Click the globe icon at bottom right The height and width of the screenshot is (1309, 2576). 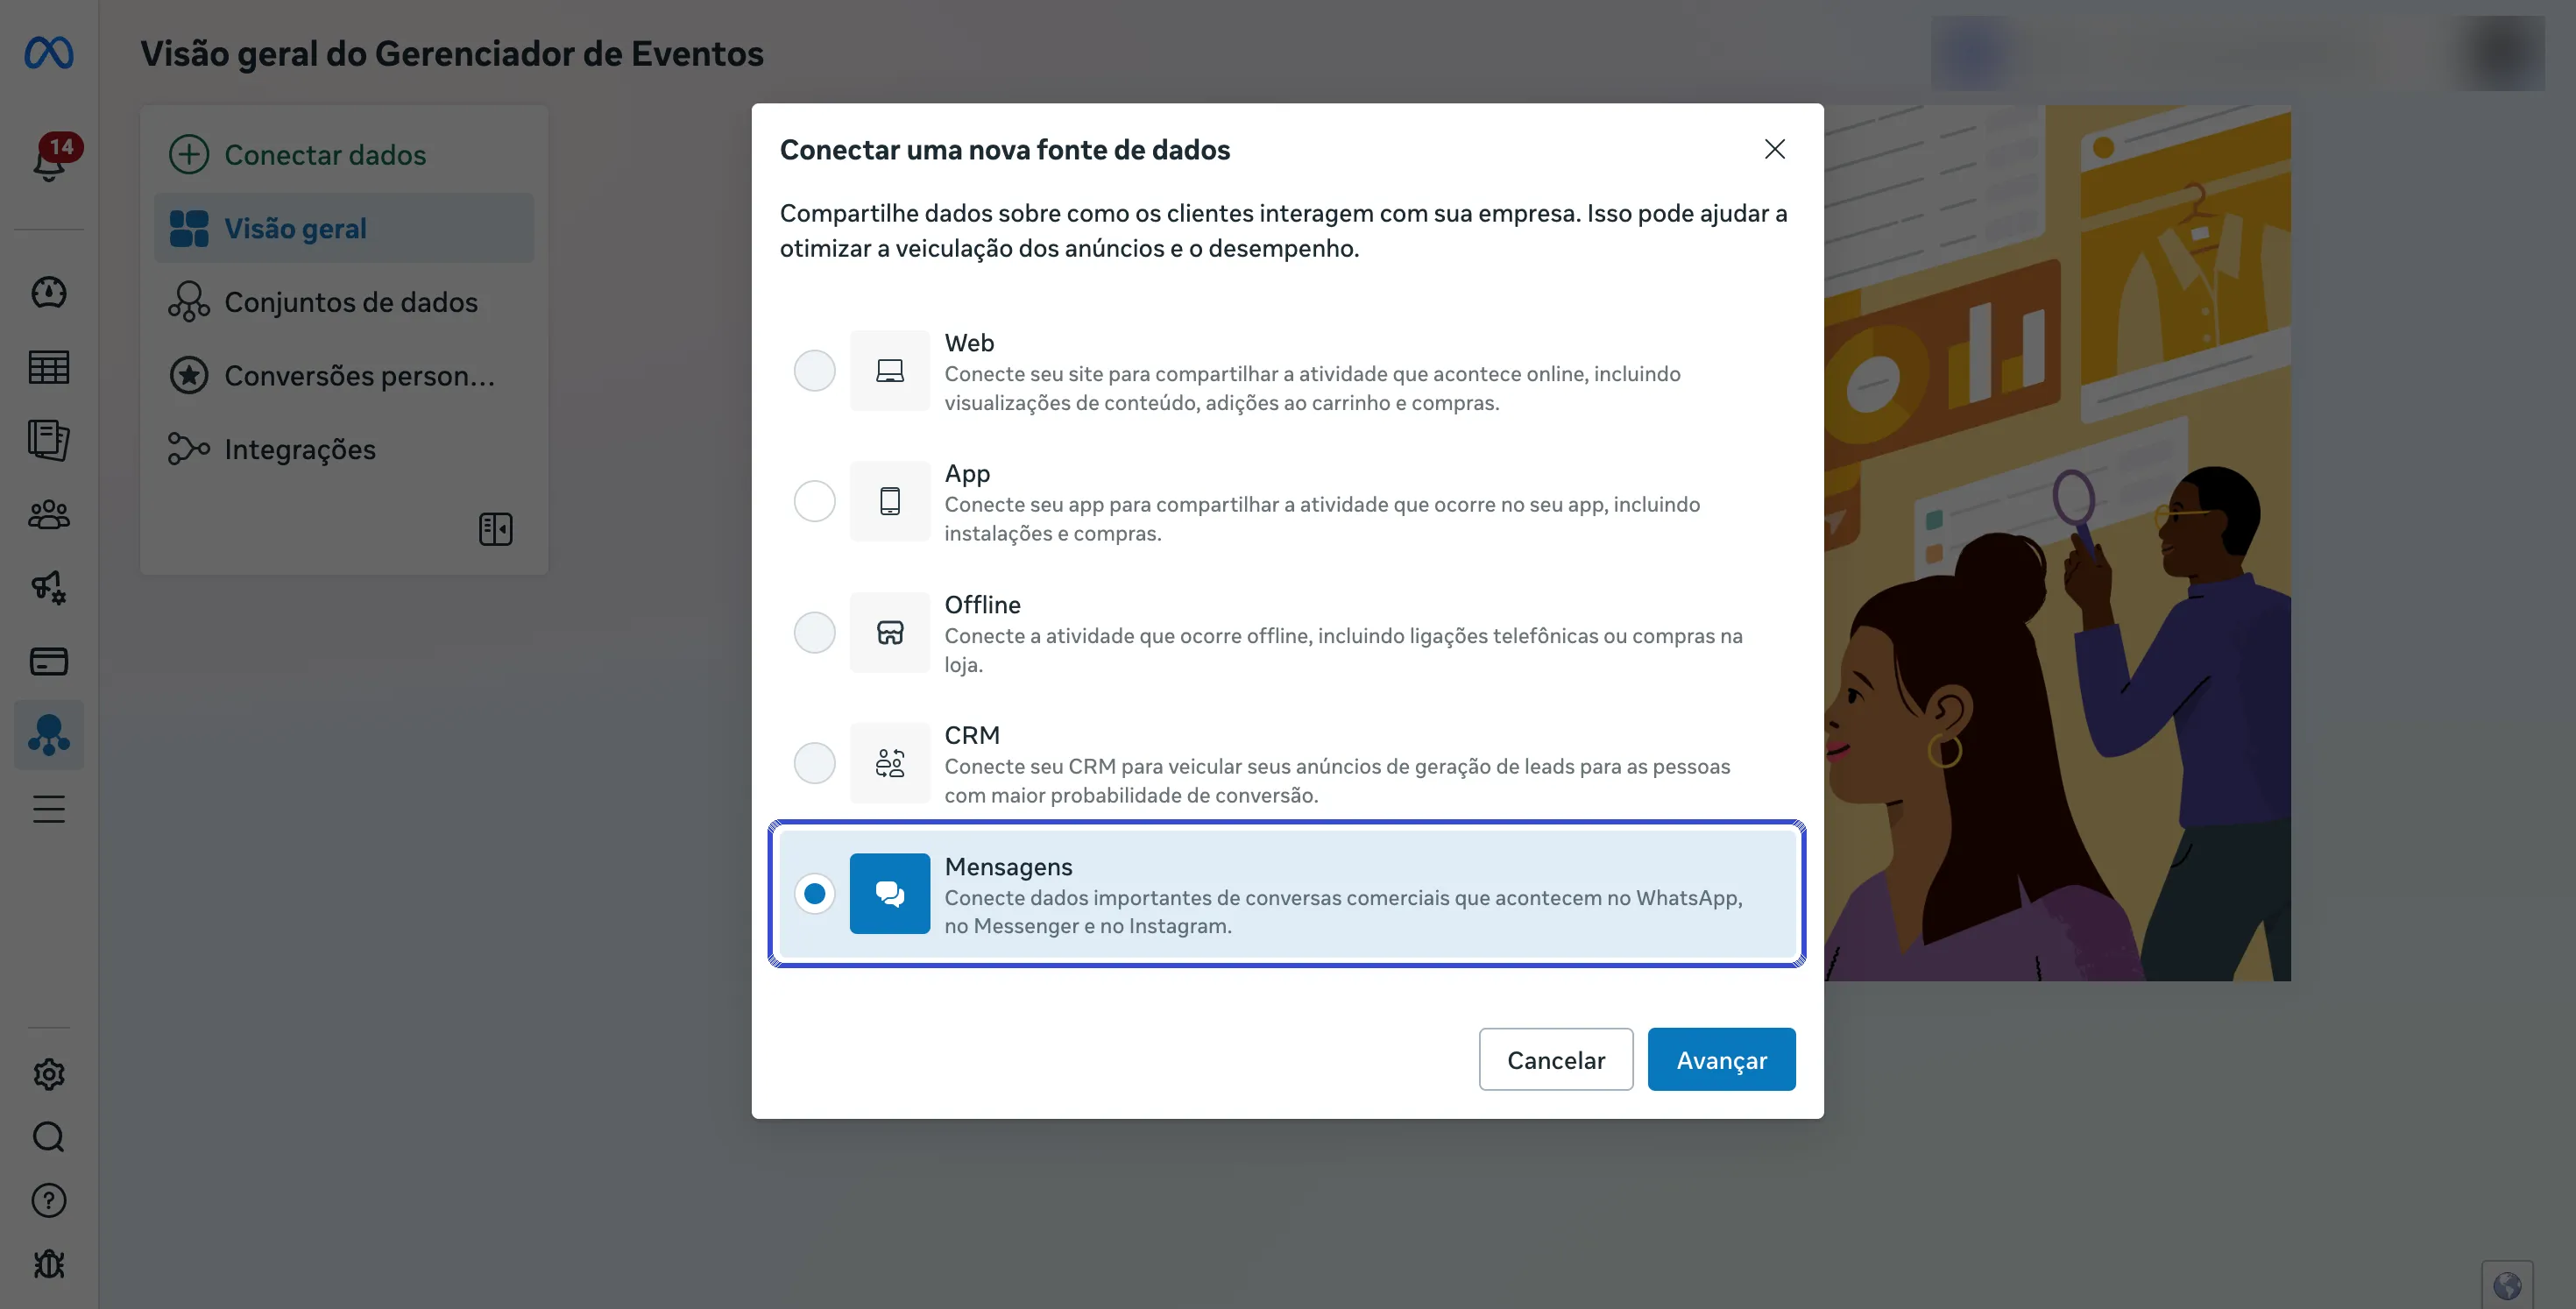pos(2507,1285)
